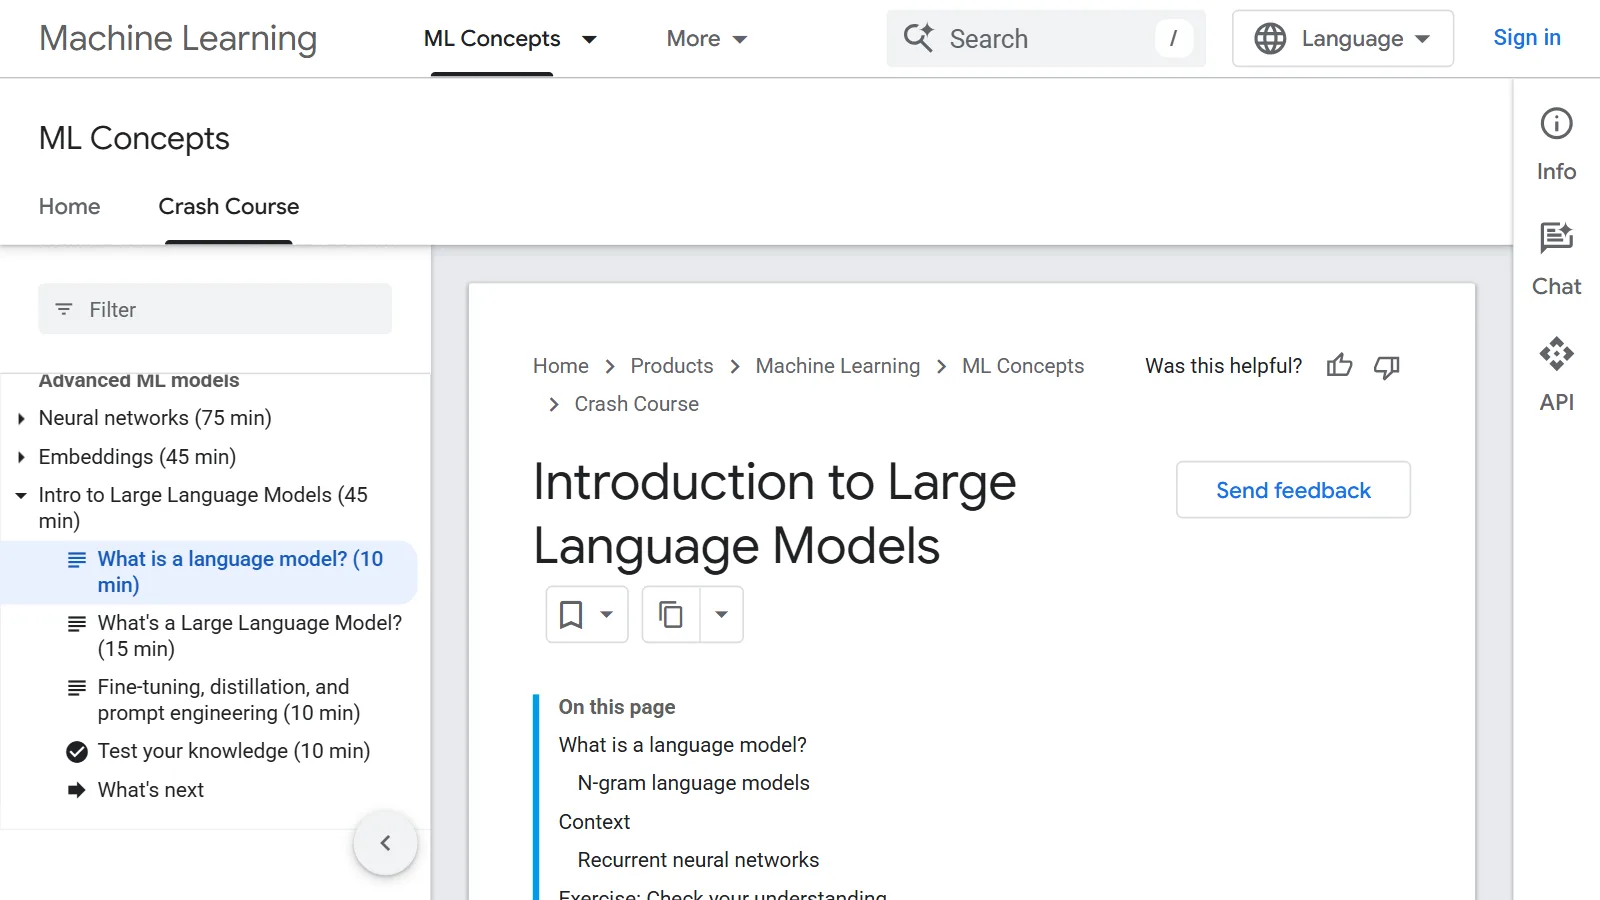Open the More menu dropdown
Image resolution: width=1600 pixels, height=900 pixels.
(706, 39)
